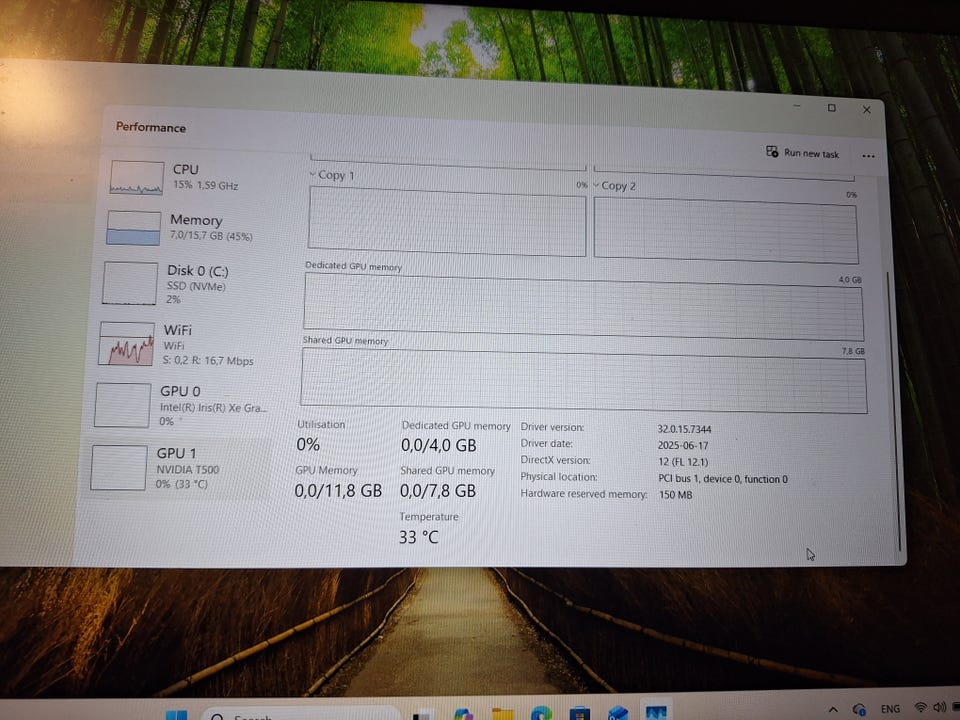Open the Windows Start menu

[x=176, y=714]
